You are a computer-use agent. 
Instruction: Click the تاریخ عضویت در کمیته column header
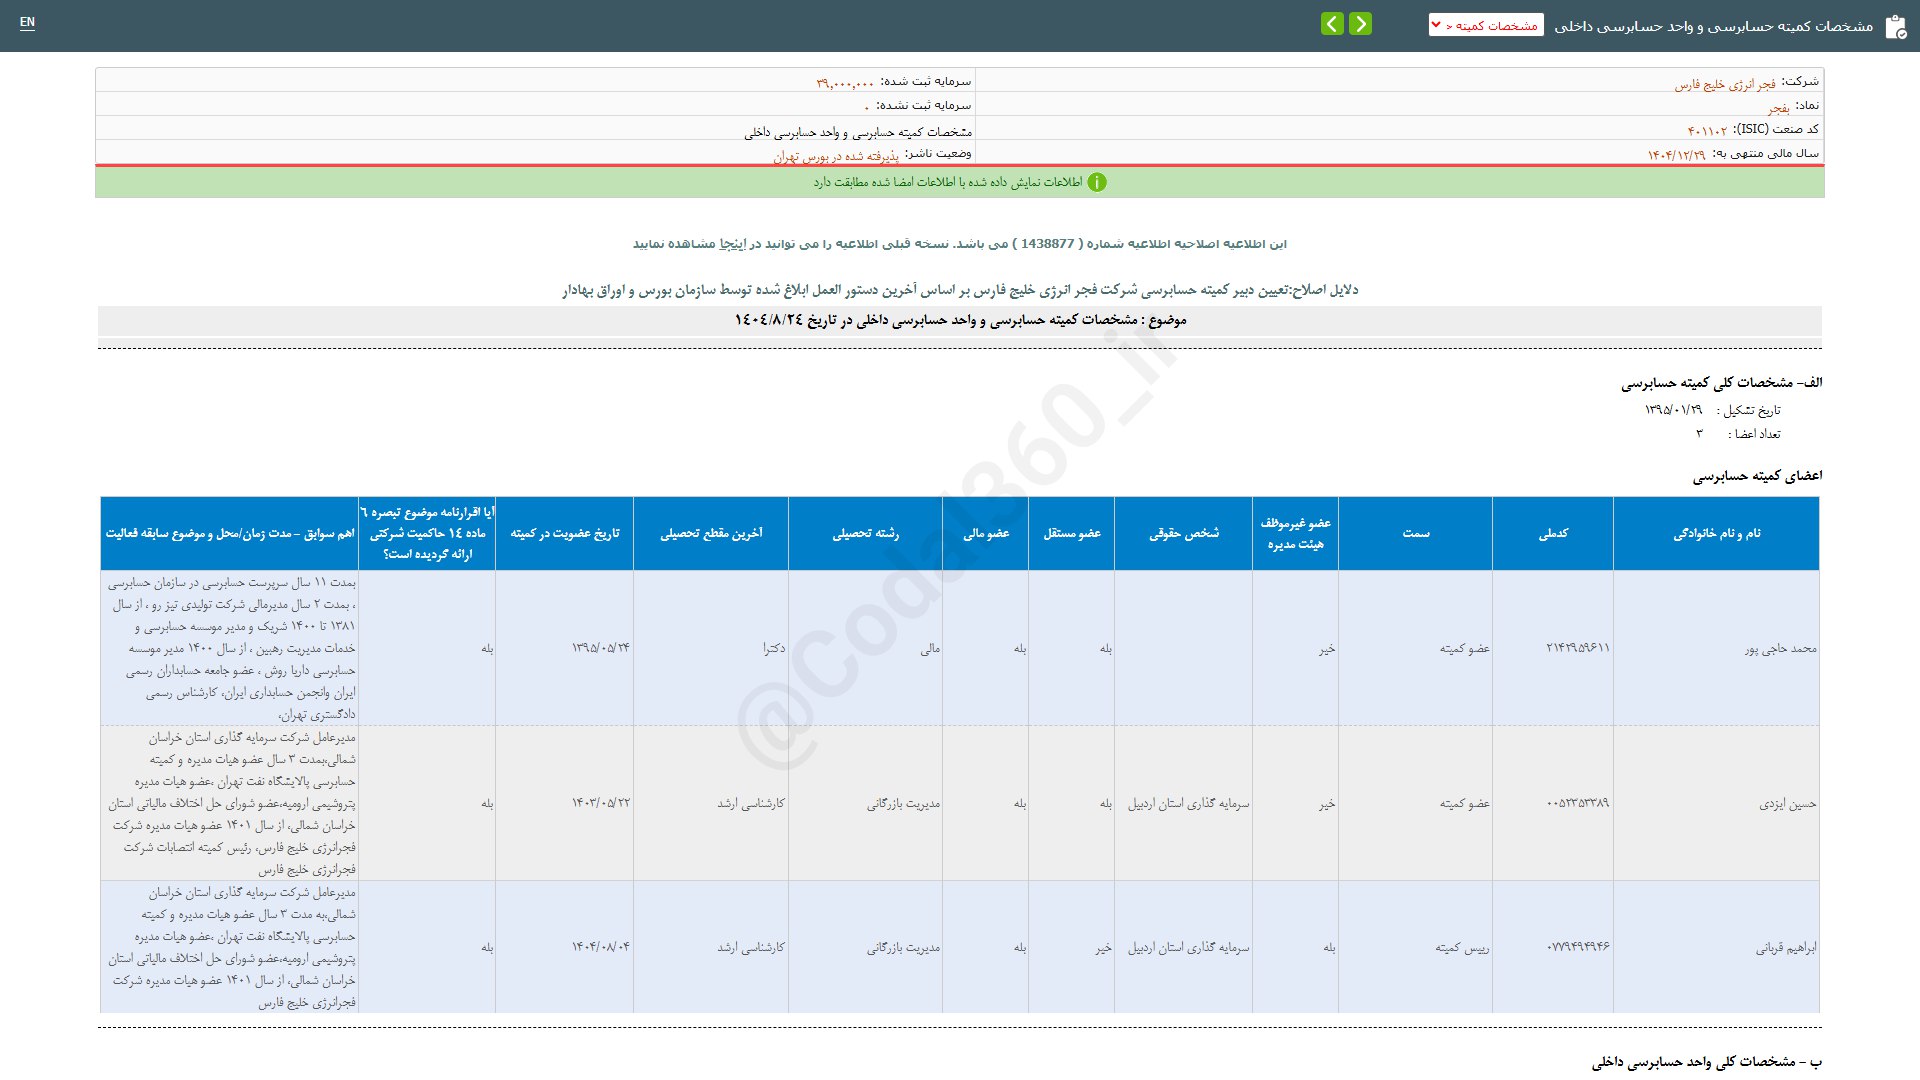pos(565,534)
